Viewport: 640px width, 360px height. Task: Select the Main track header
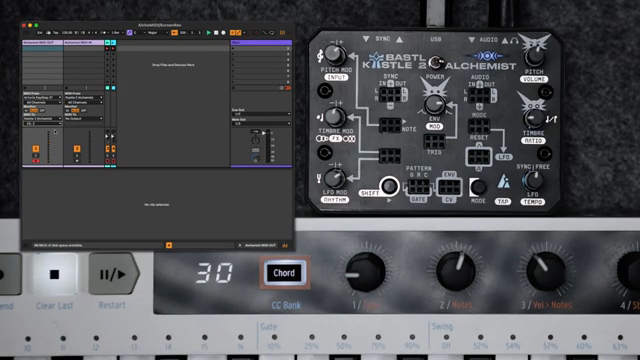(261, 42)
